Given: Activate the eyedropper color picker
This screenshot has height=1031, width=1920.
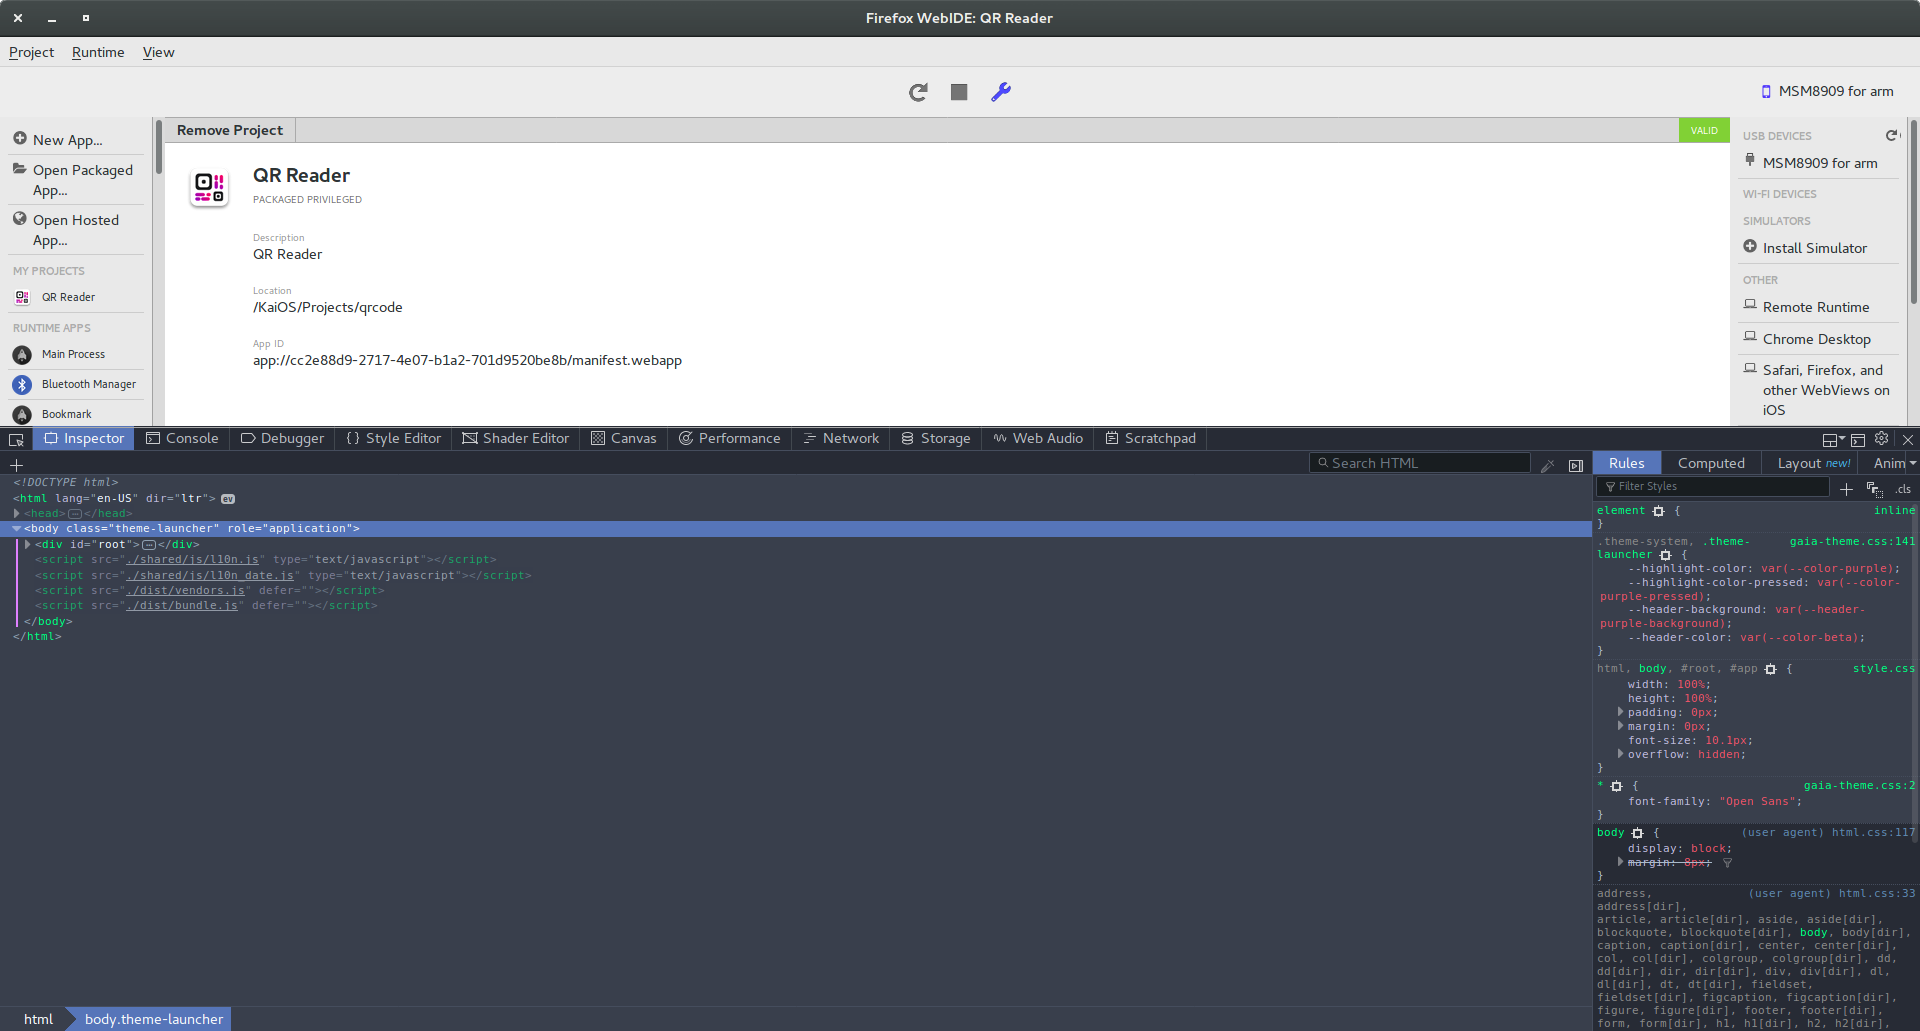Looking at the screenshot, I should click(1548, 465).
